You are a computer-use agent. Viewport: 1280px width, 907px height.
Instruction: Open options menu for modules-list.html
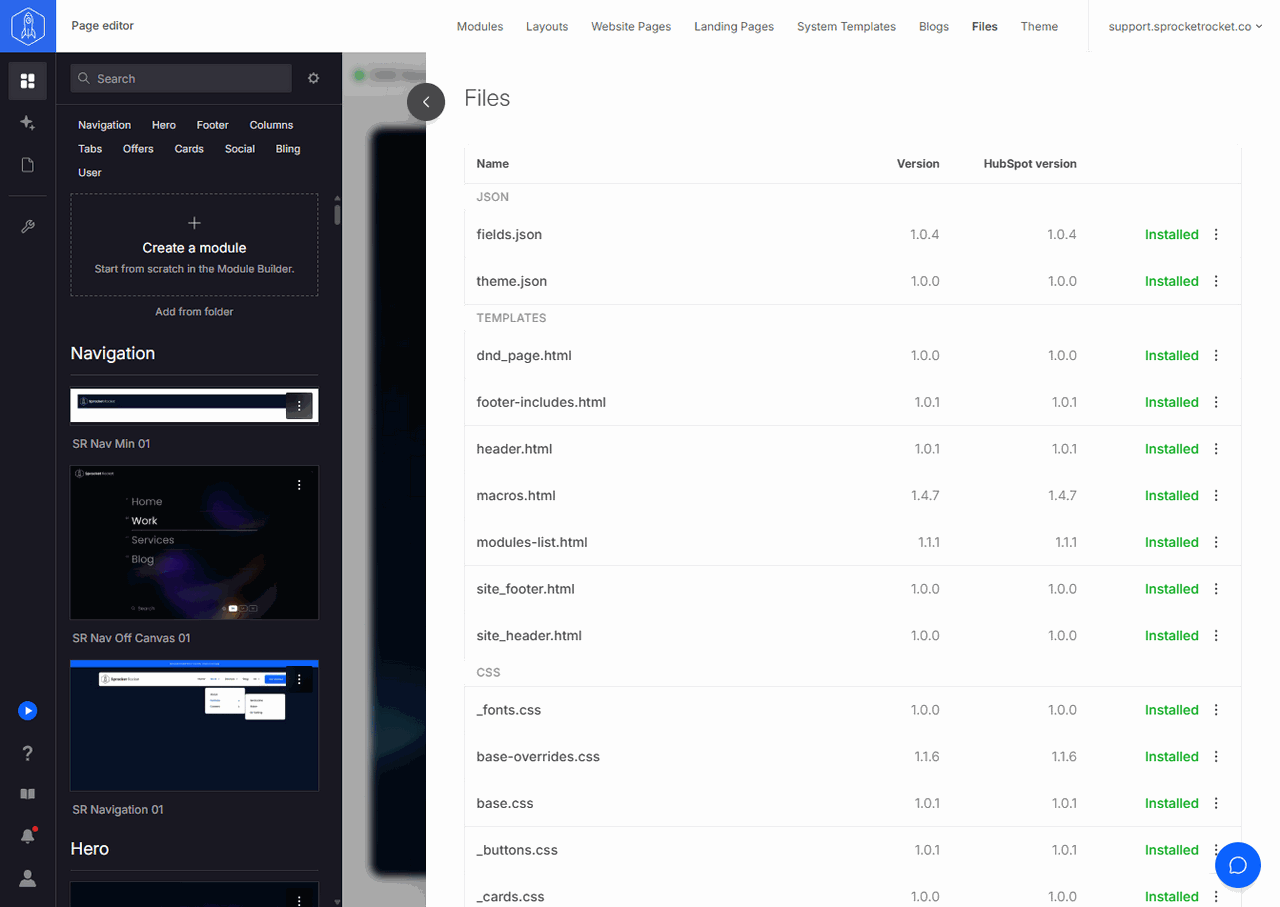tap(1216, 542)
